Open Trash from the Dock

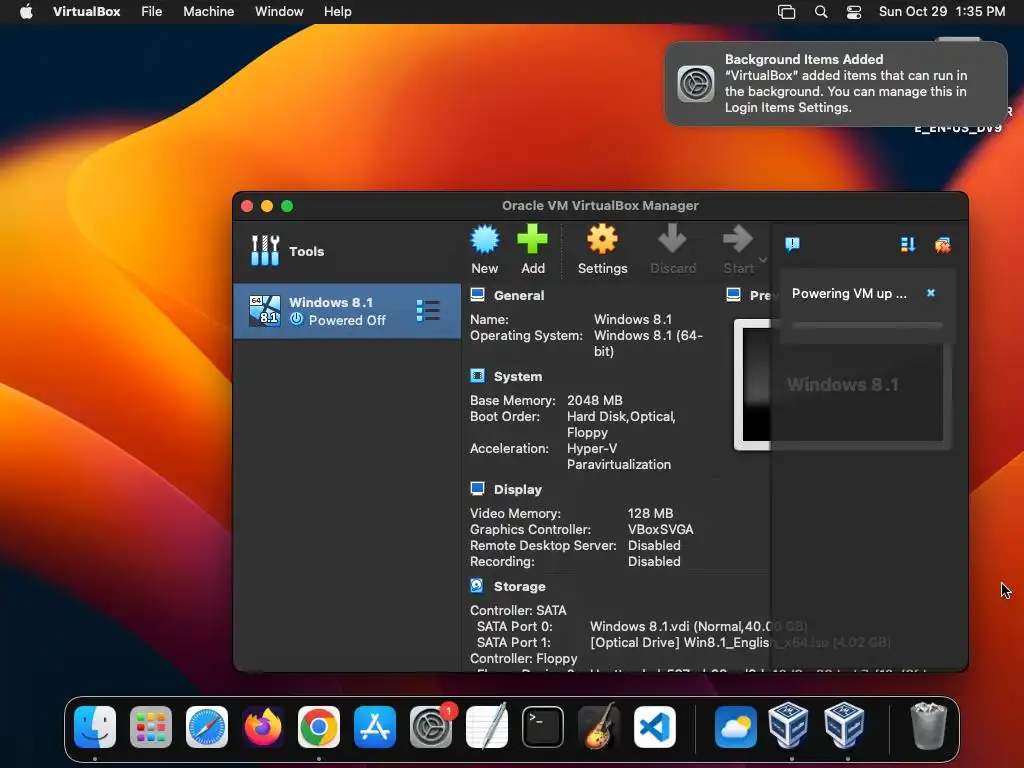[x=928, y=726]
